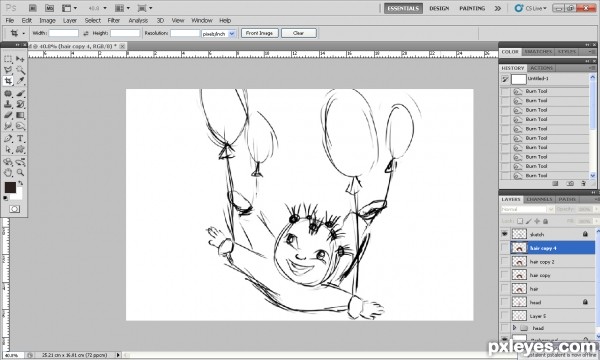Expand the head layer group

(515, 328)
